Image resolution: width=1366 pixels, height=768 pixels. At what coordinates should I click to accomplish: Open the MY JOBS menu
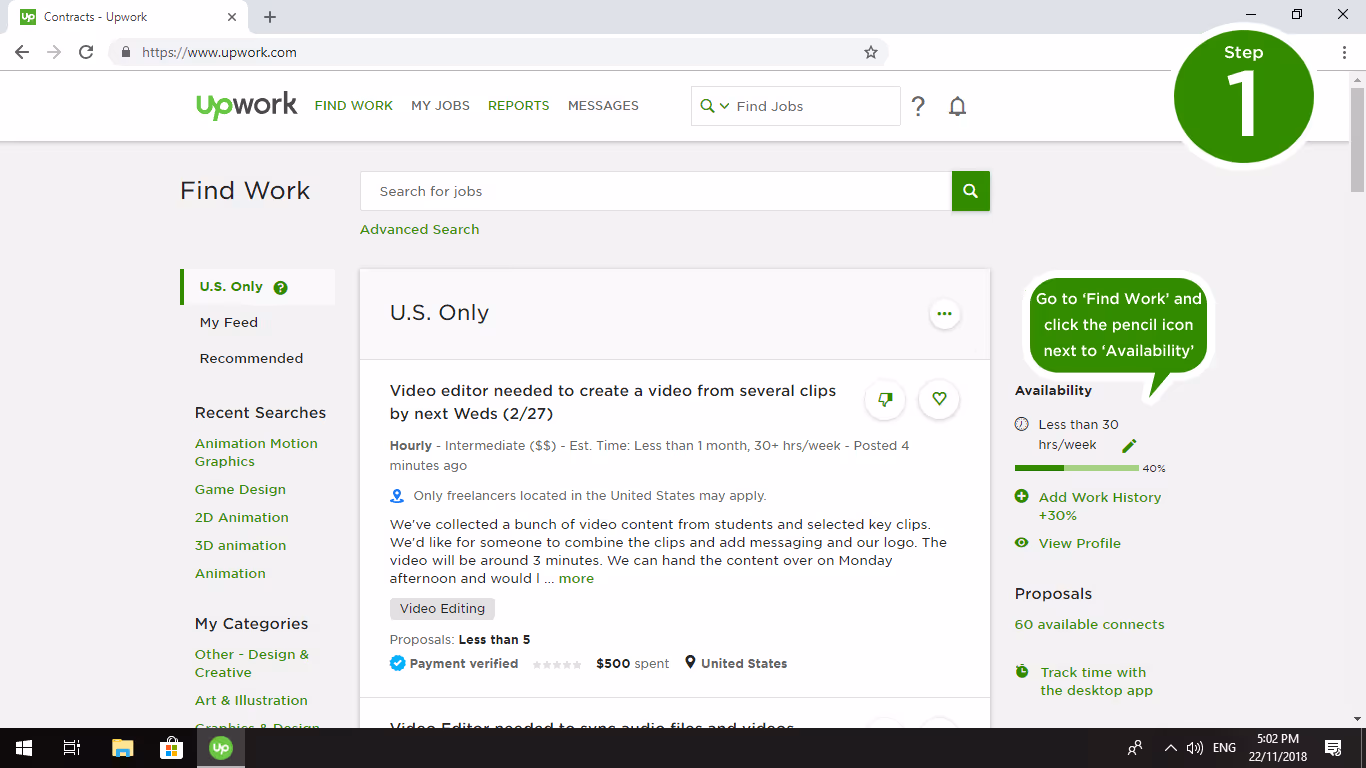[440, 106]
